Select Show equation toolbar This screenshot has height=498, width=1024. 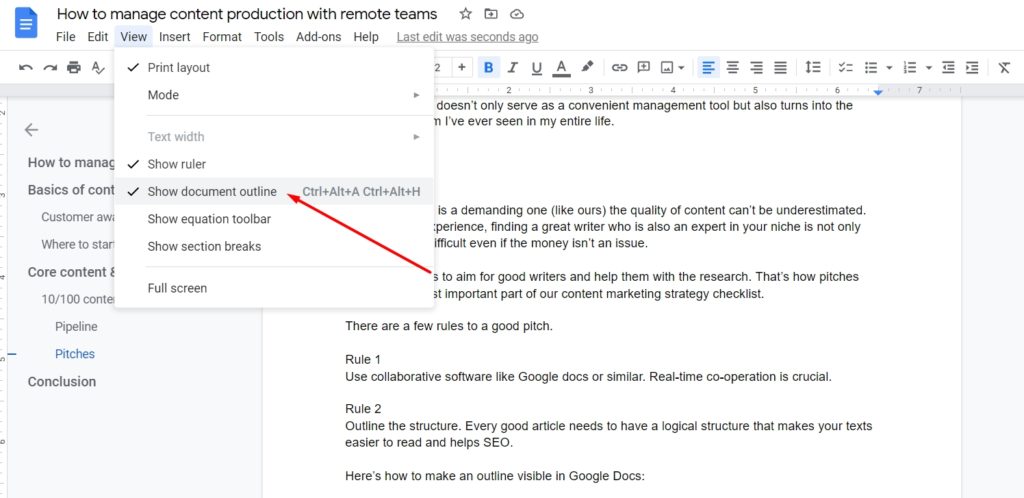click(274, 219)
